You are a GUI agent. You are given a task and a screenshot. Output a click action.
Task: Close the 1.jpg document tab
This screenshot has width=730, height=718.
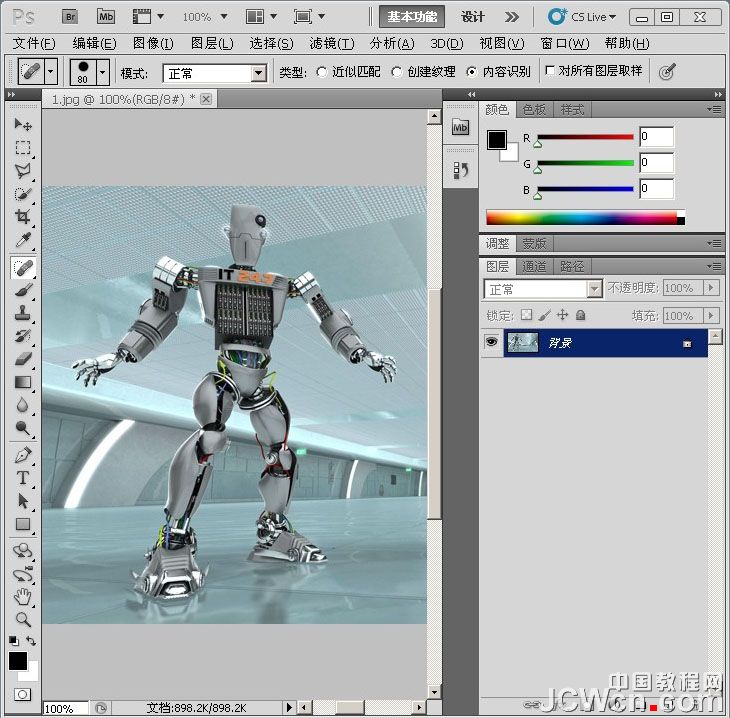[x=206, y=99]
